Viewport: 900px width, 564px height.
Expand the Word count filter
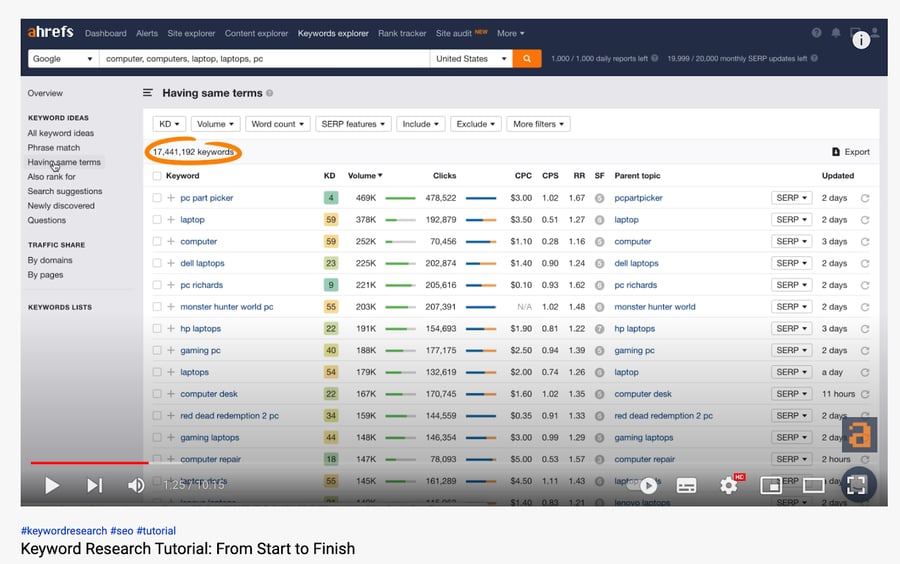(x=277, y=124)
